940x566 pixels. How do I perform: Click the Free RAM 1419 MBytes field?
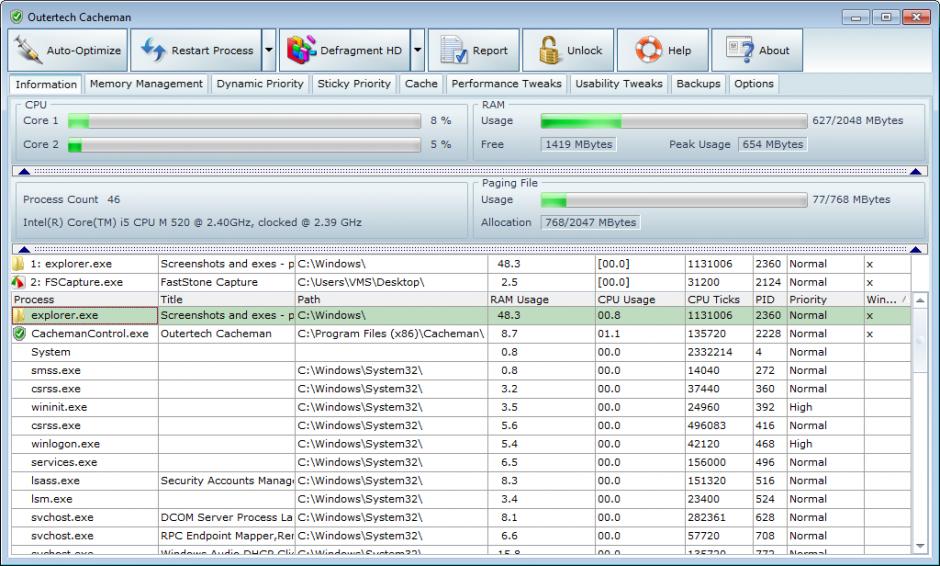pyautogui.click(x=579, y=144)
